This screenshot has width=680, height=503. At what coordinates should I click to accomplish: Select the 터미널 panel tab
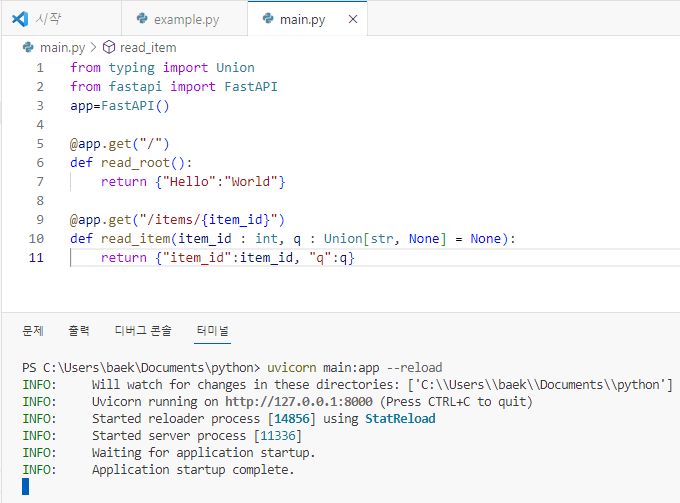(x=212, y=331)
